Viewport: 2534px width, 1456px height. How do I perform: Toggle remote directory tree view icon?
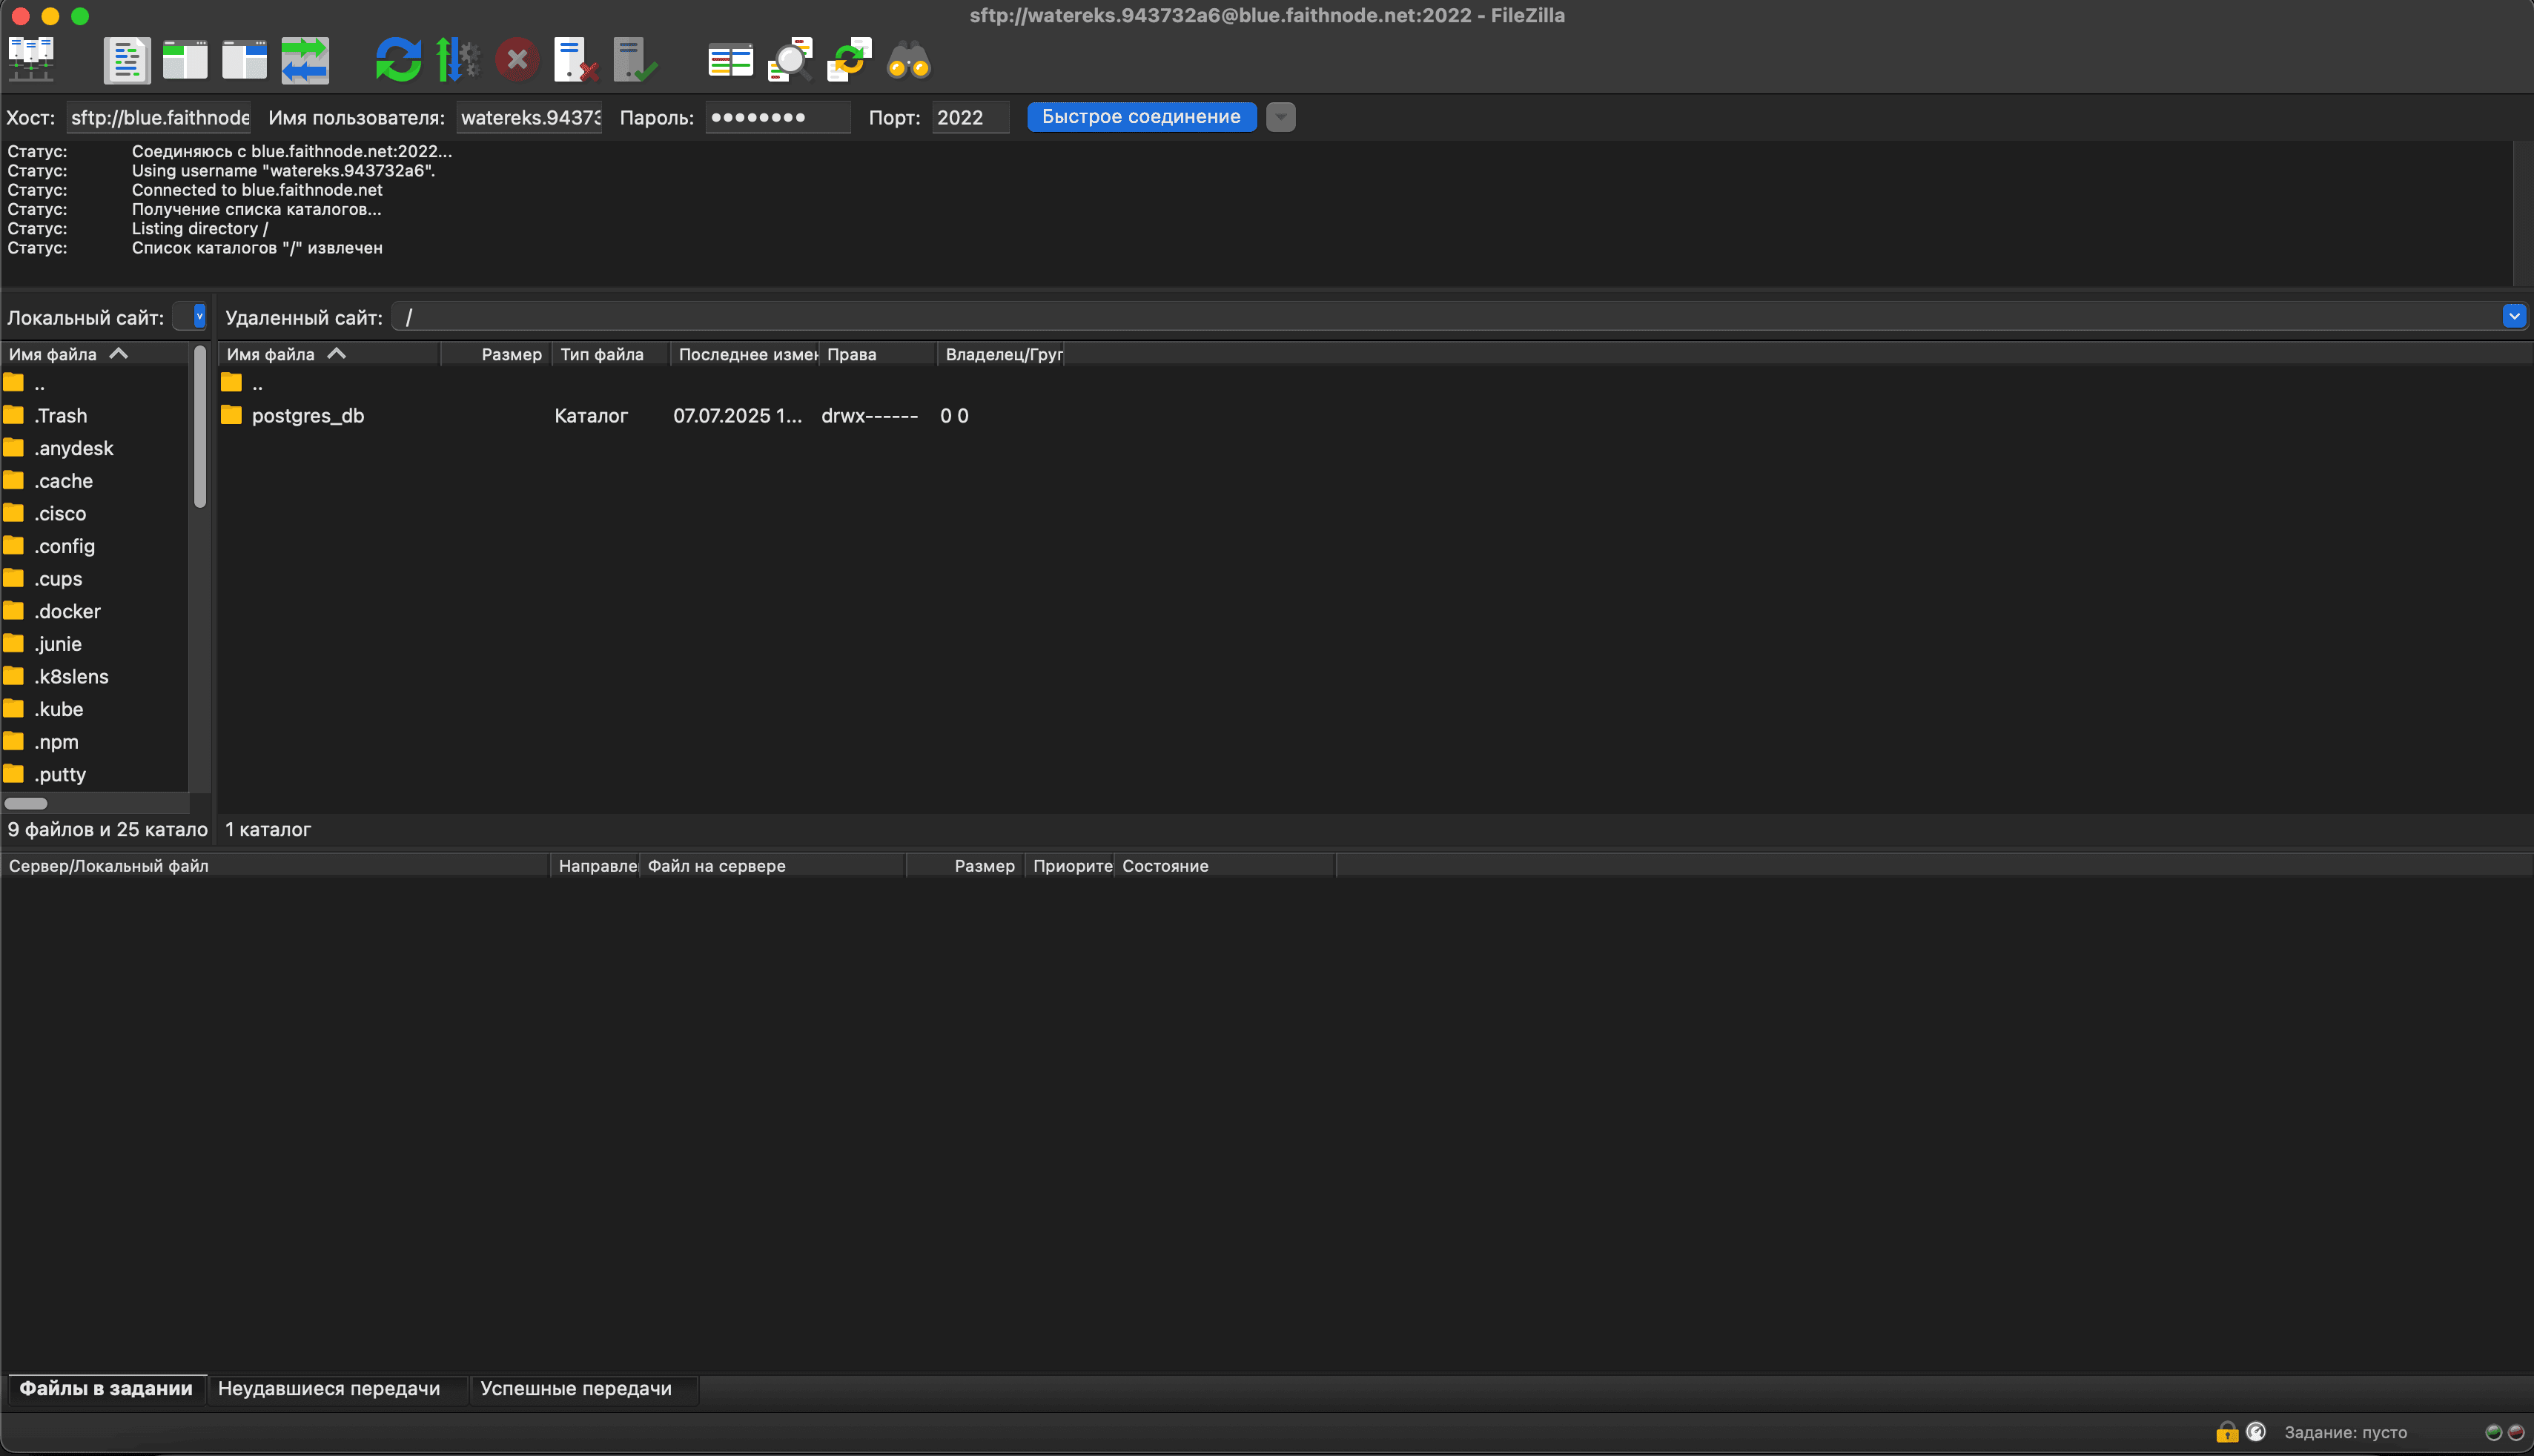click(x=244, y=60)
